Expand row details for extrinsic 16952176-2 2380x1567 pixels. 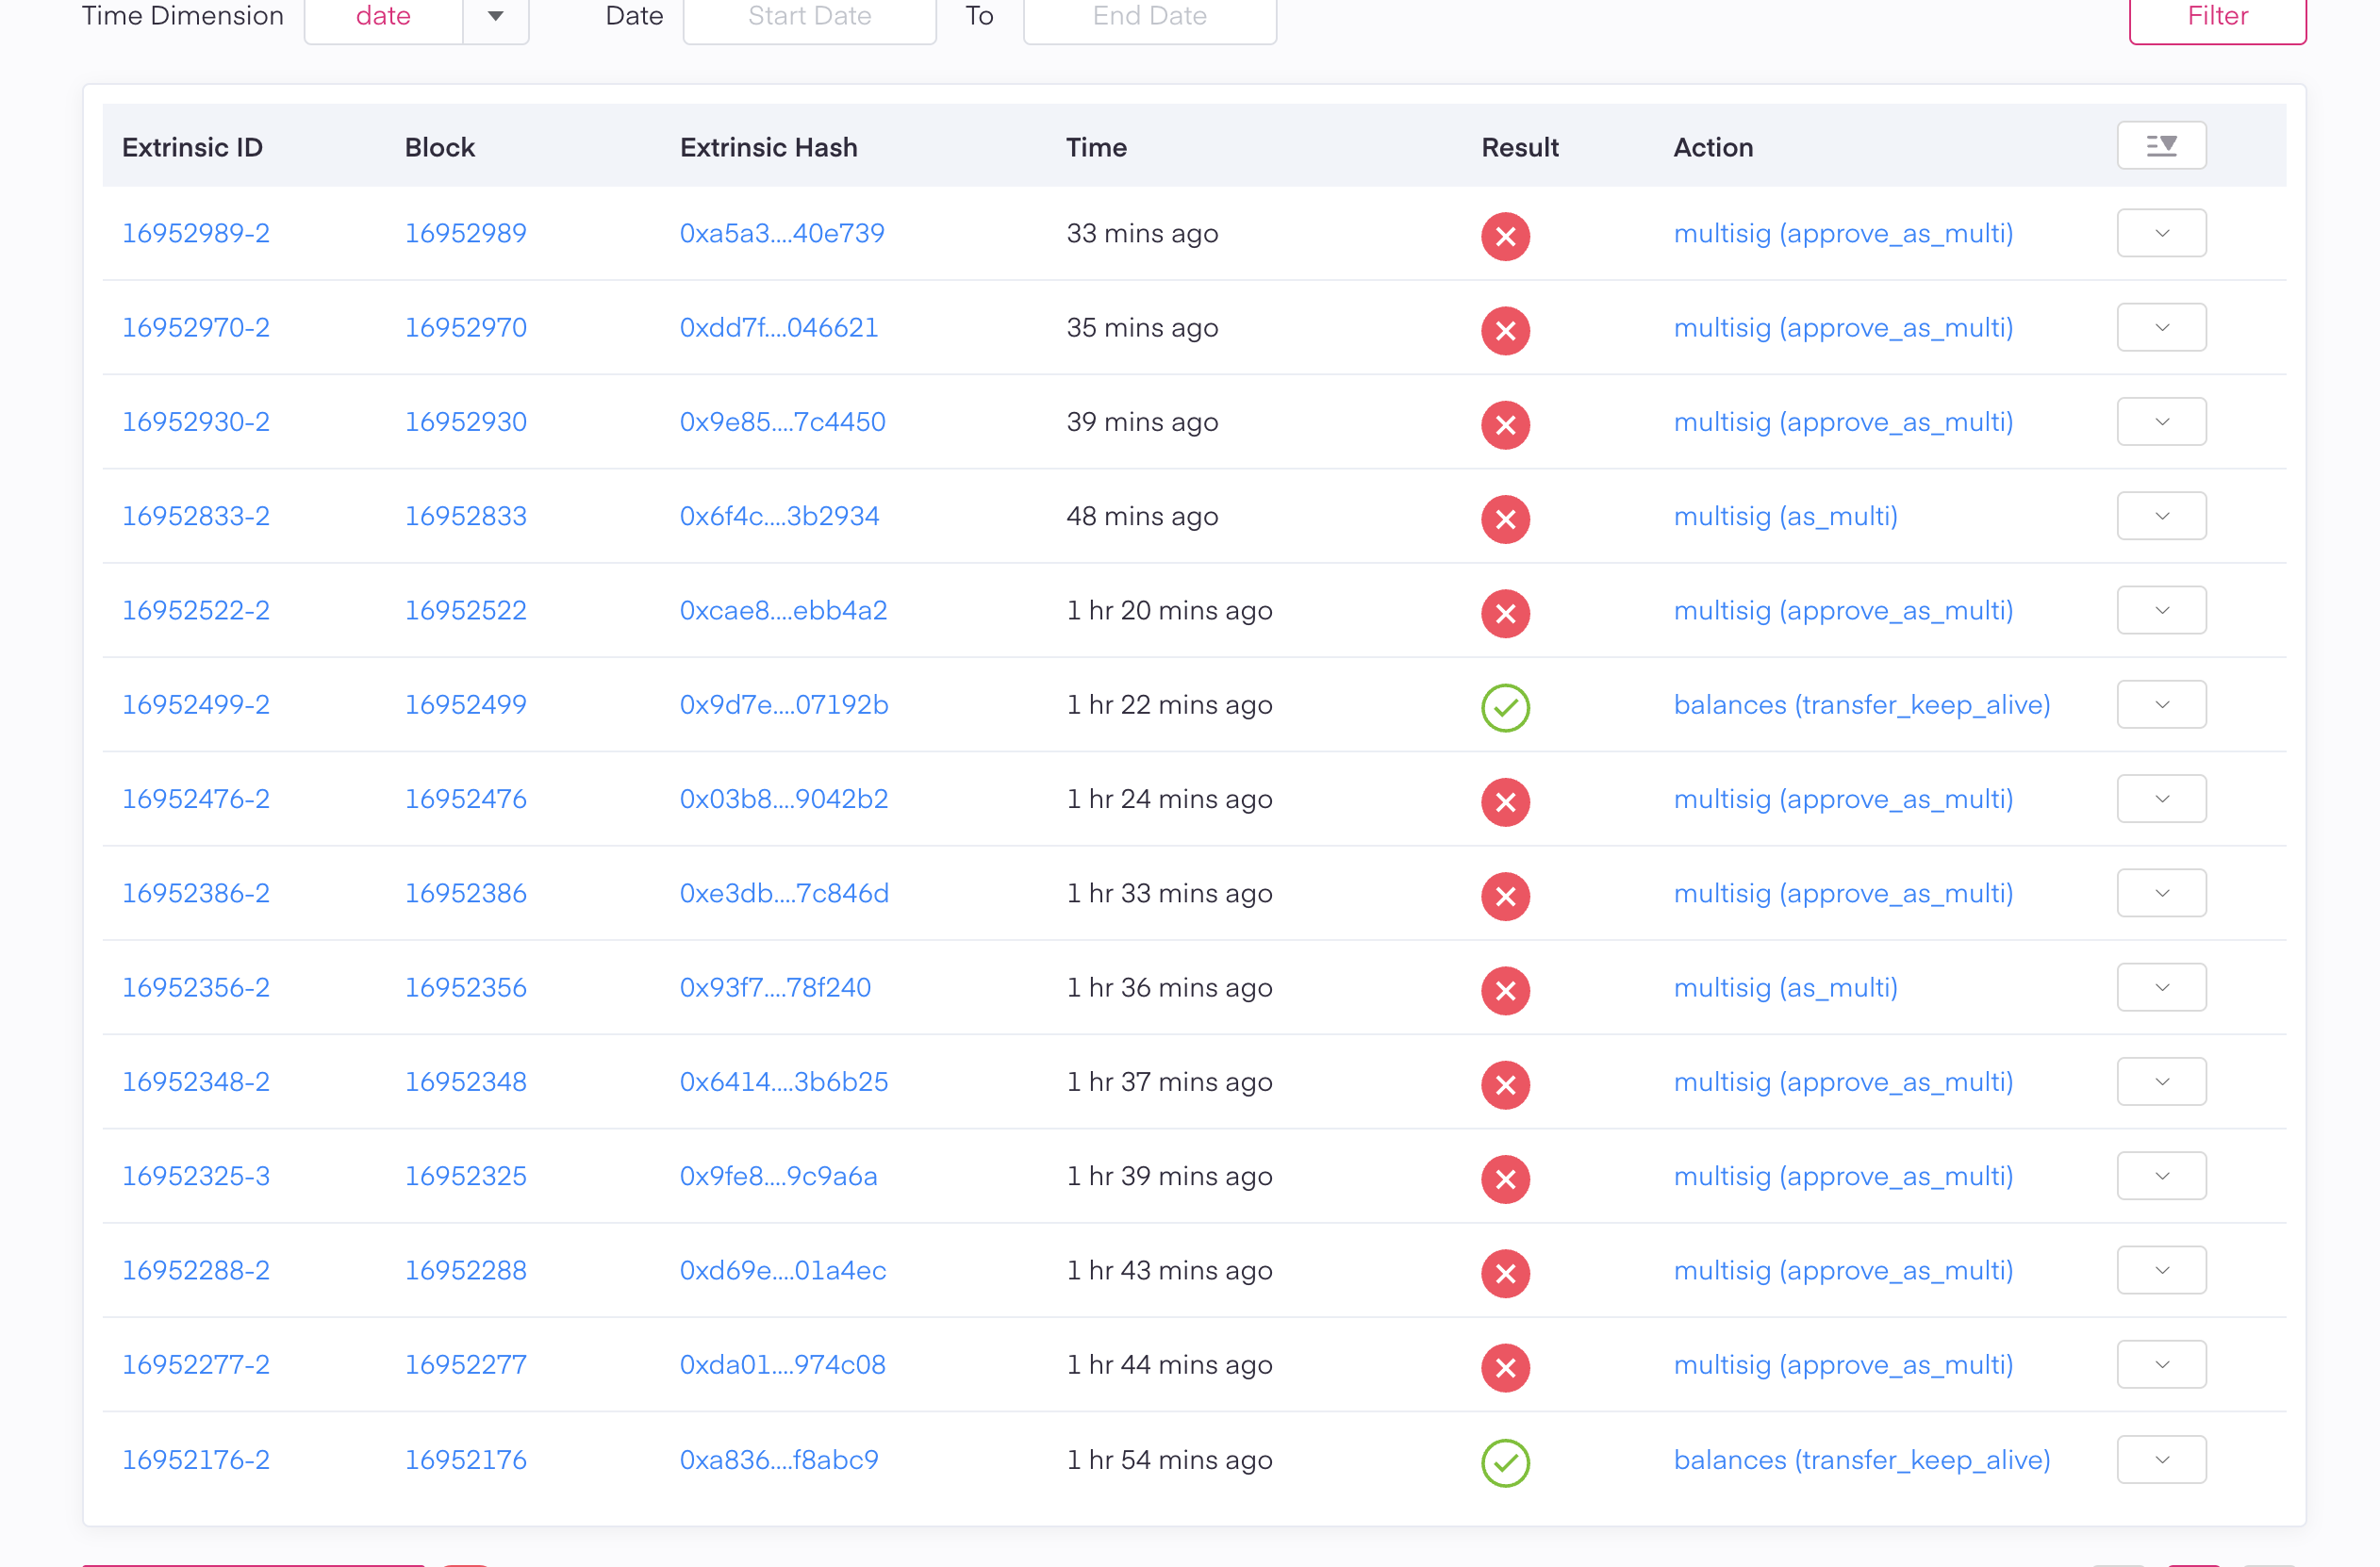2161,1459
